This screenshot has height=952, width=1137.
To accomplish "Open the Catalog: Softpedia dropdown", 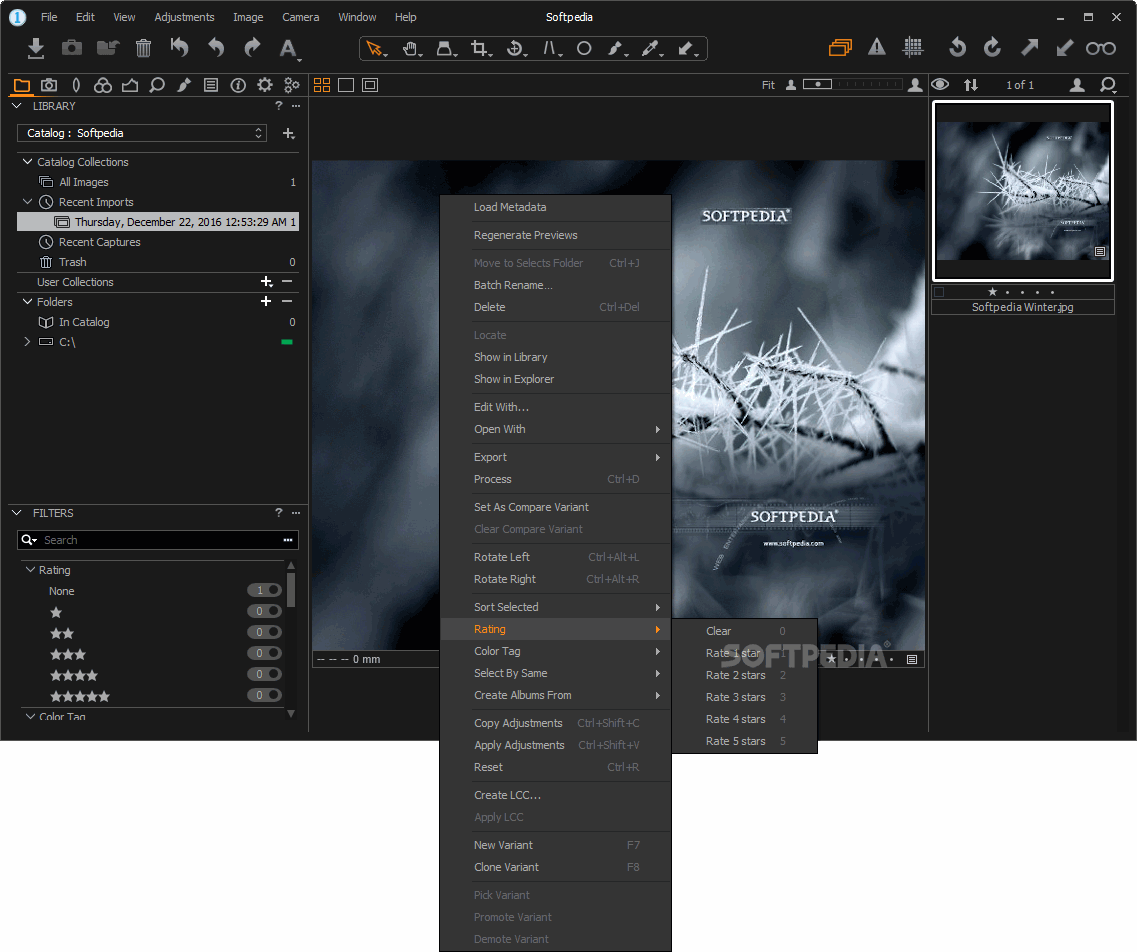I will click(x=142, y=133).
